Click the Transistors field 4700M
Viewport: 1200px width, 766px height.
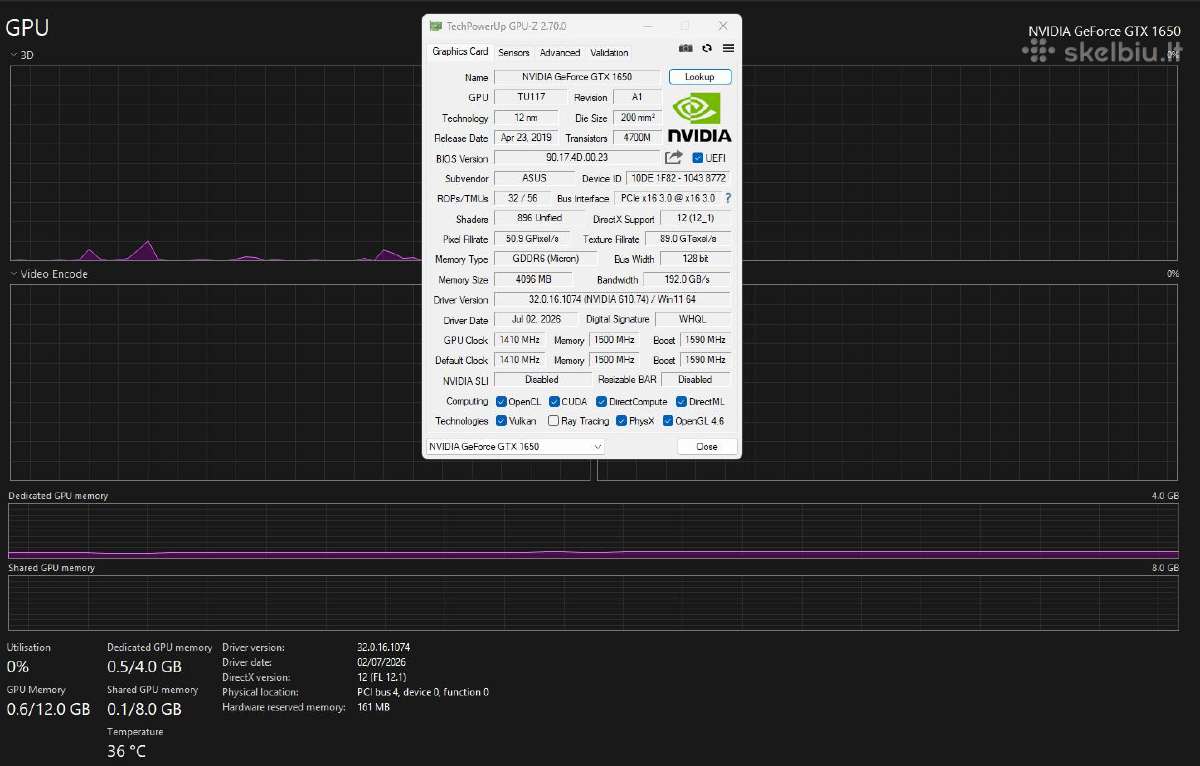(637, 138)
